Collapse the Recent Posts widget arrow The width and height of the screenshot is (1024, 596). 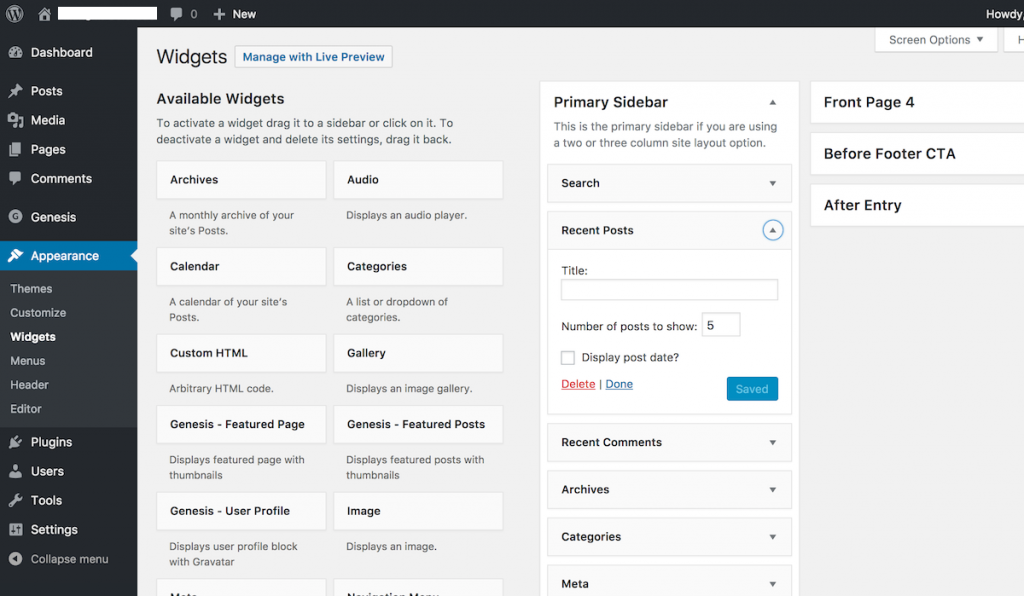click(773, 230)
